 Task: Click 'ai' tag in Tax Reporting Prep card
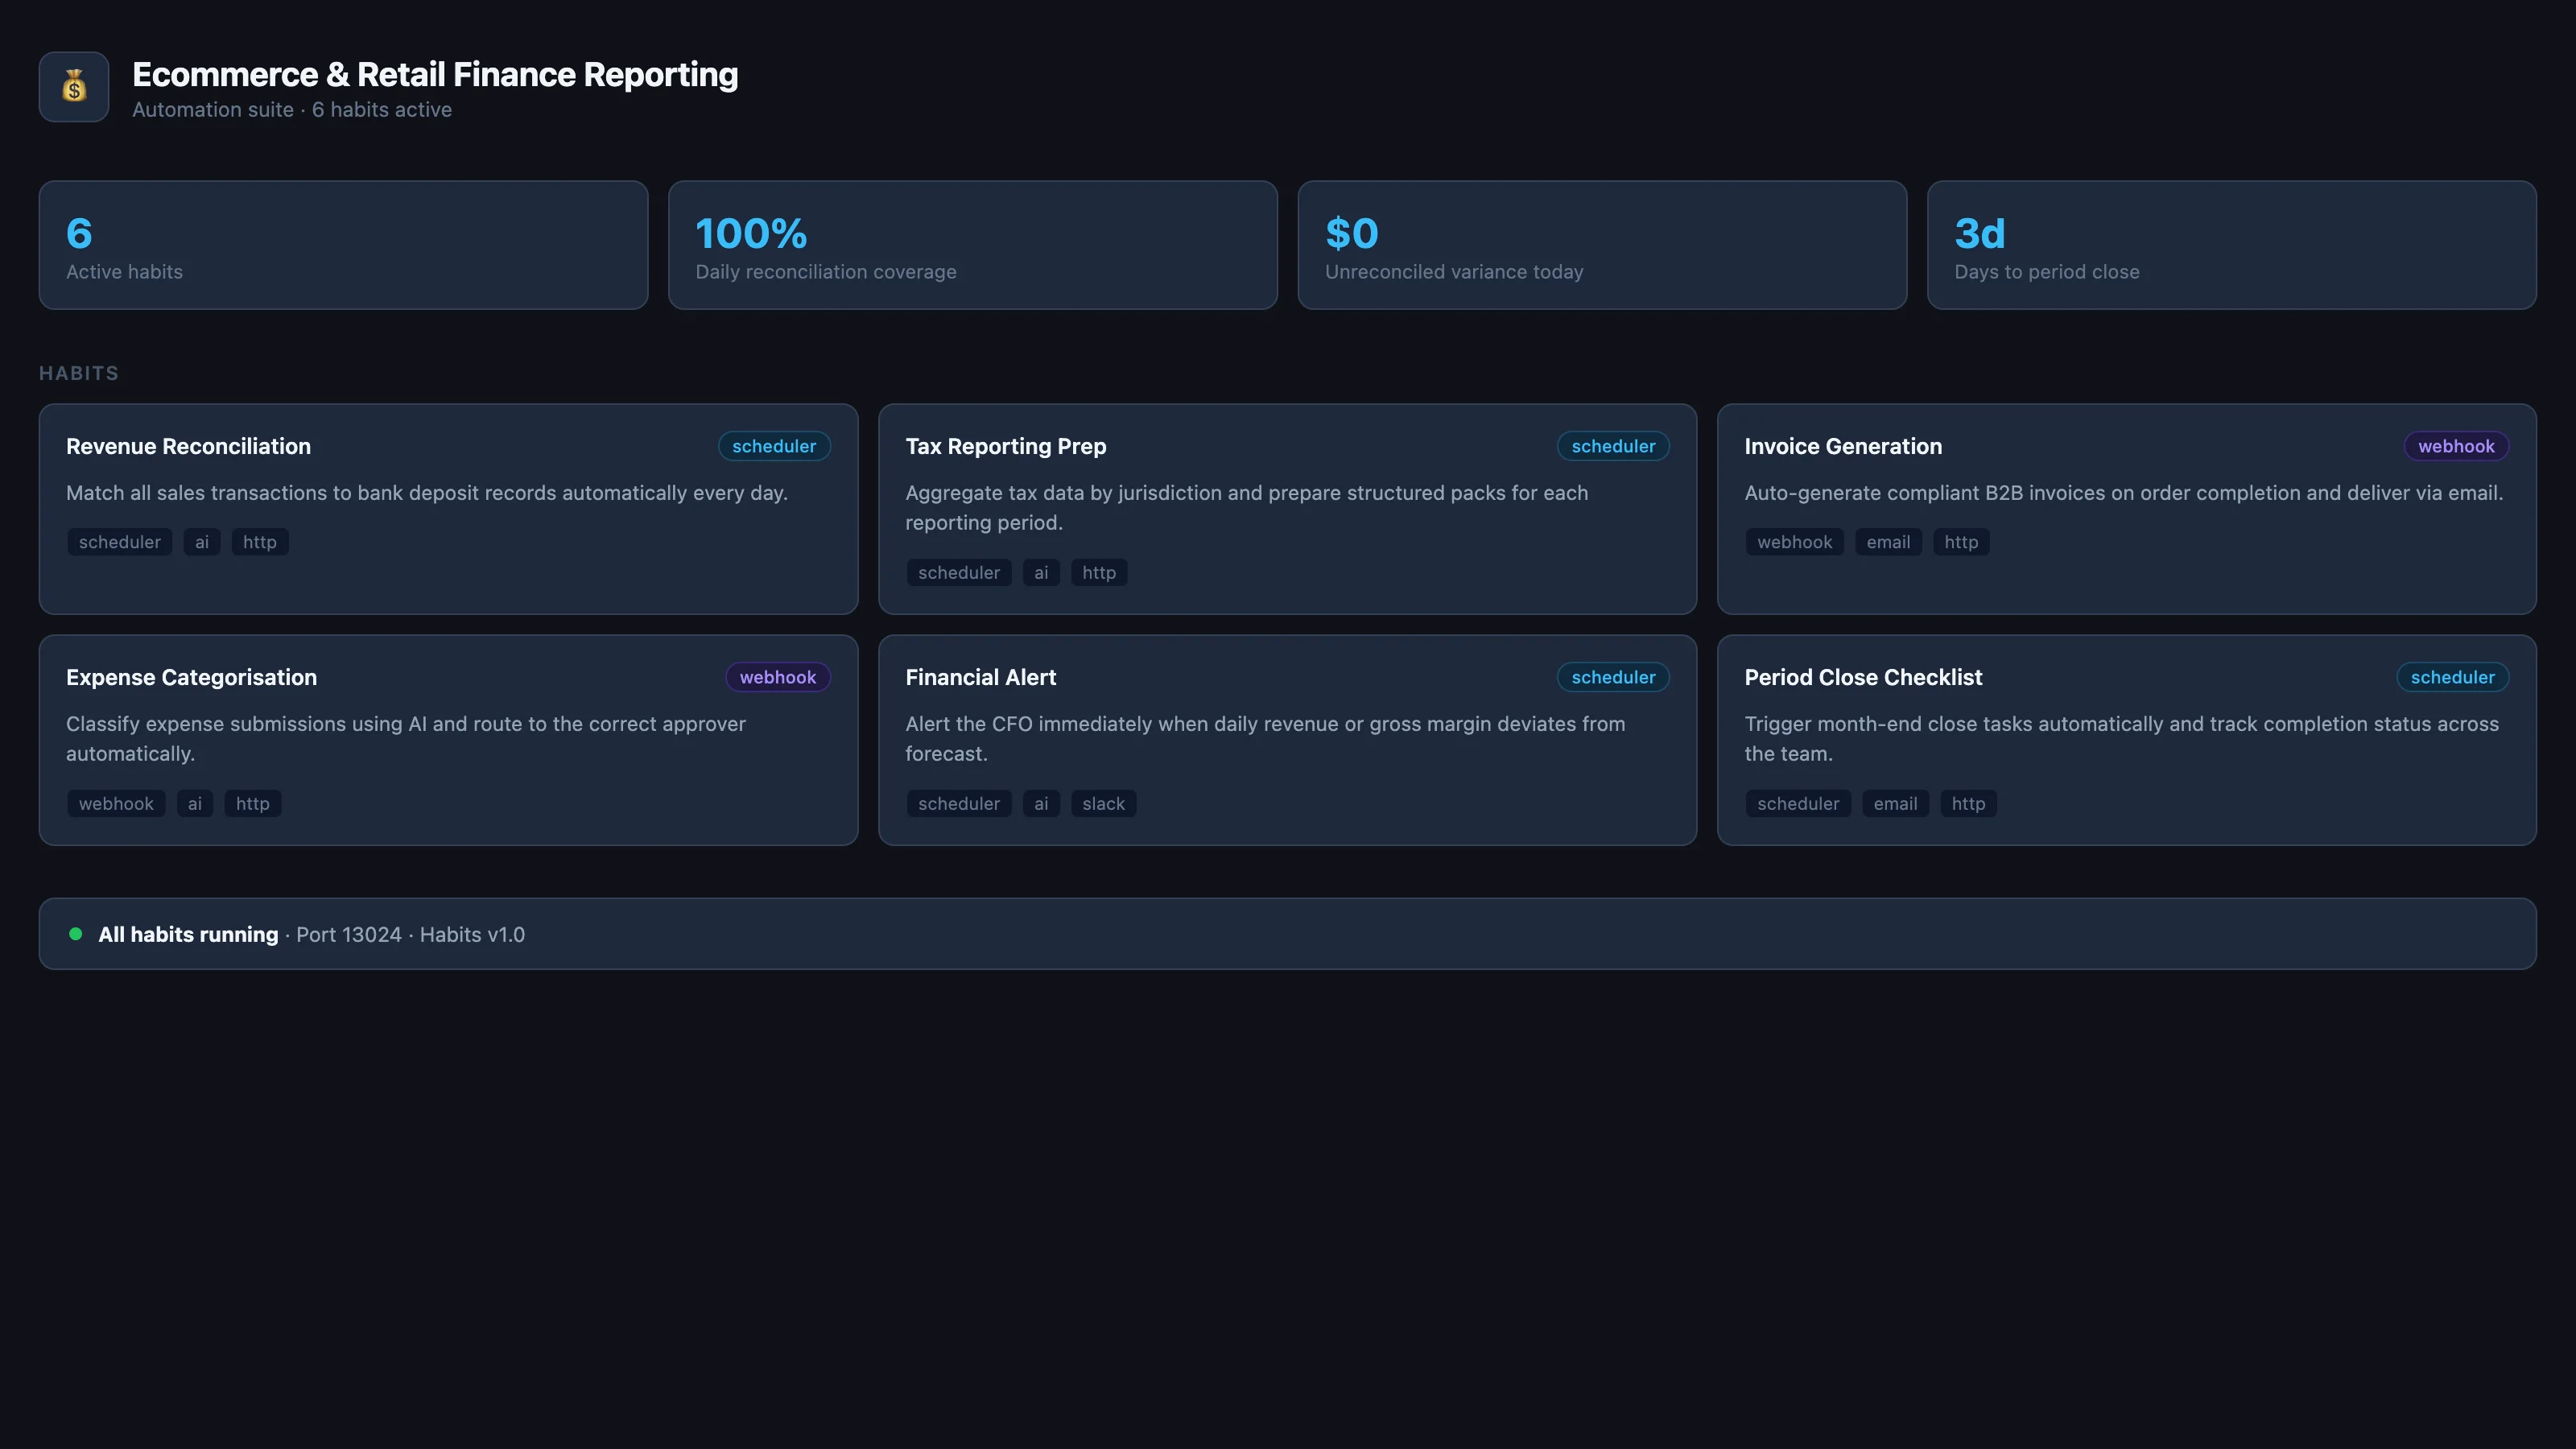pos(1041,573)
